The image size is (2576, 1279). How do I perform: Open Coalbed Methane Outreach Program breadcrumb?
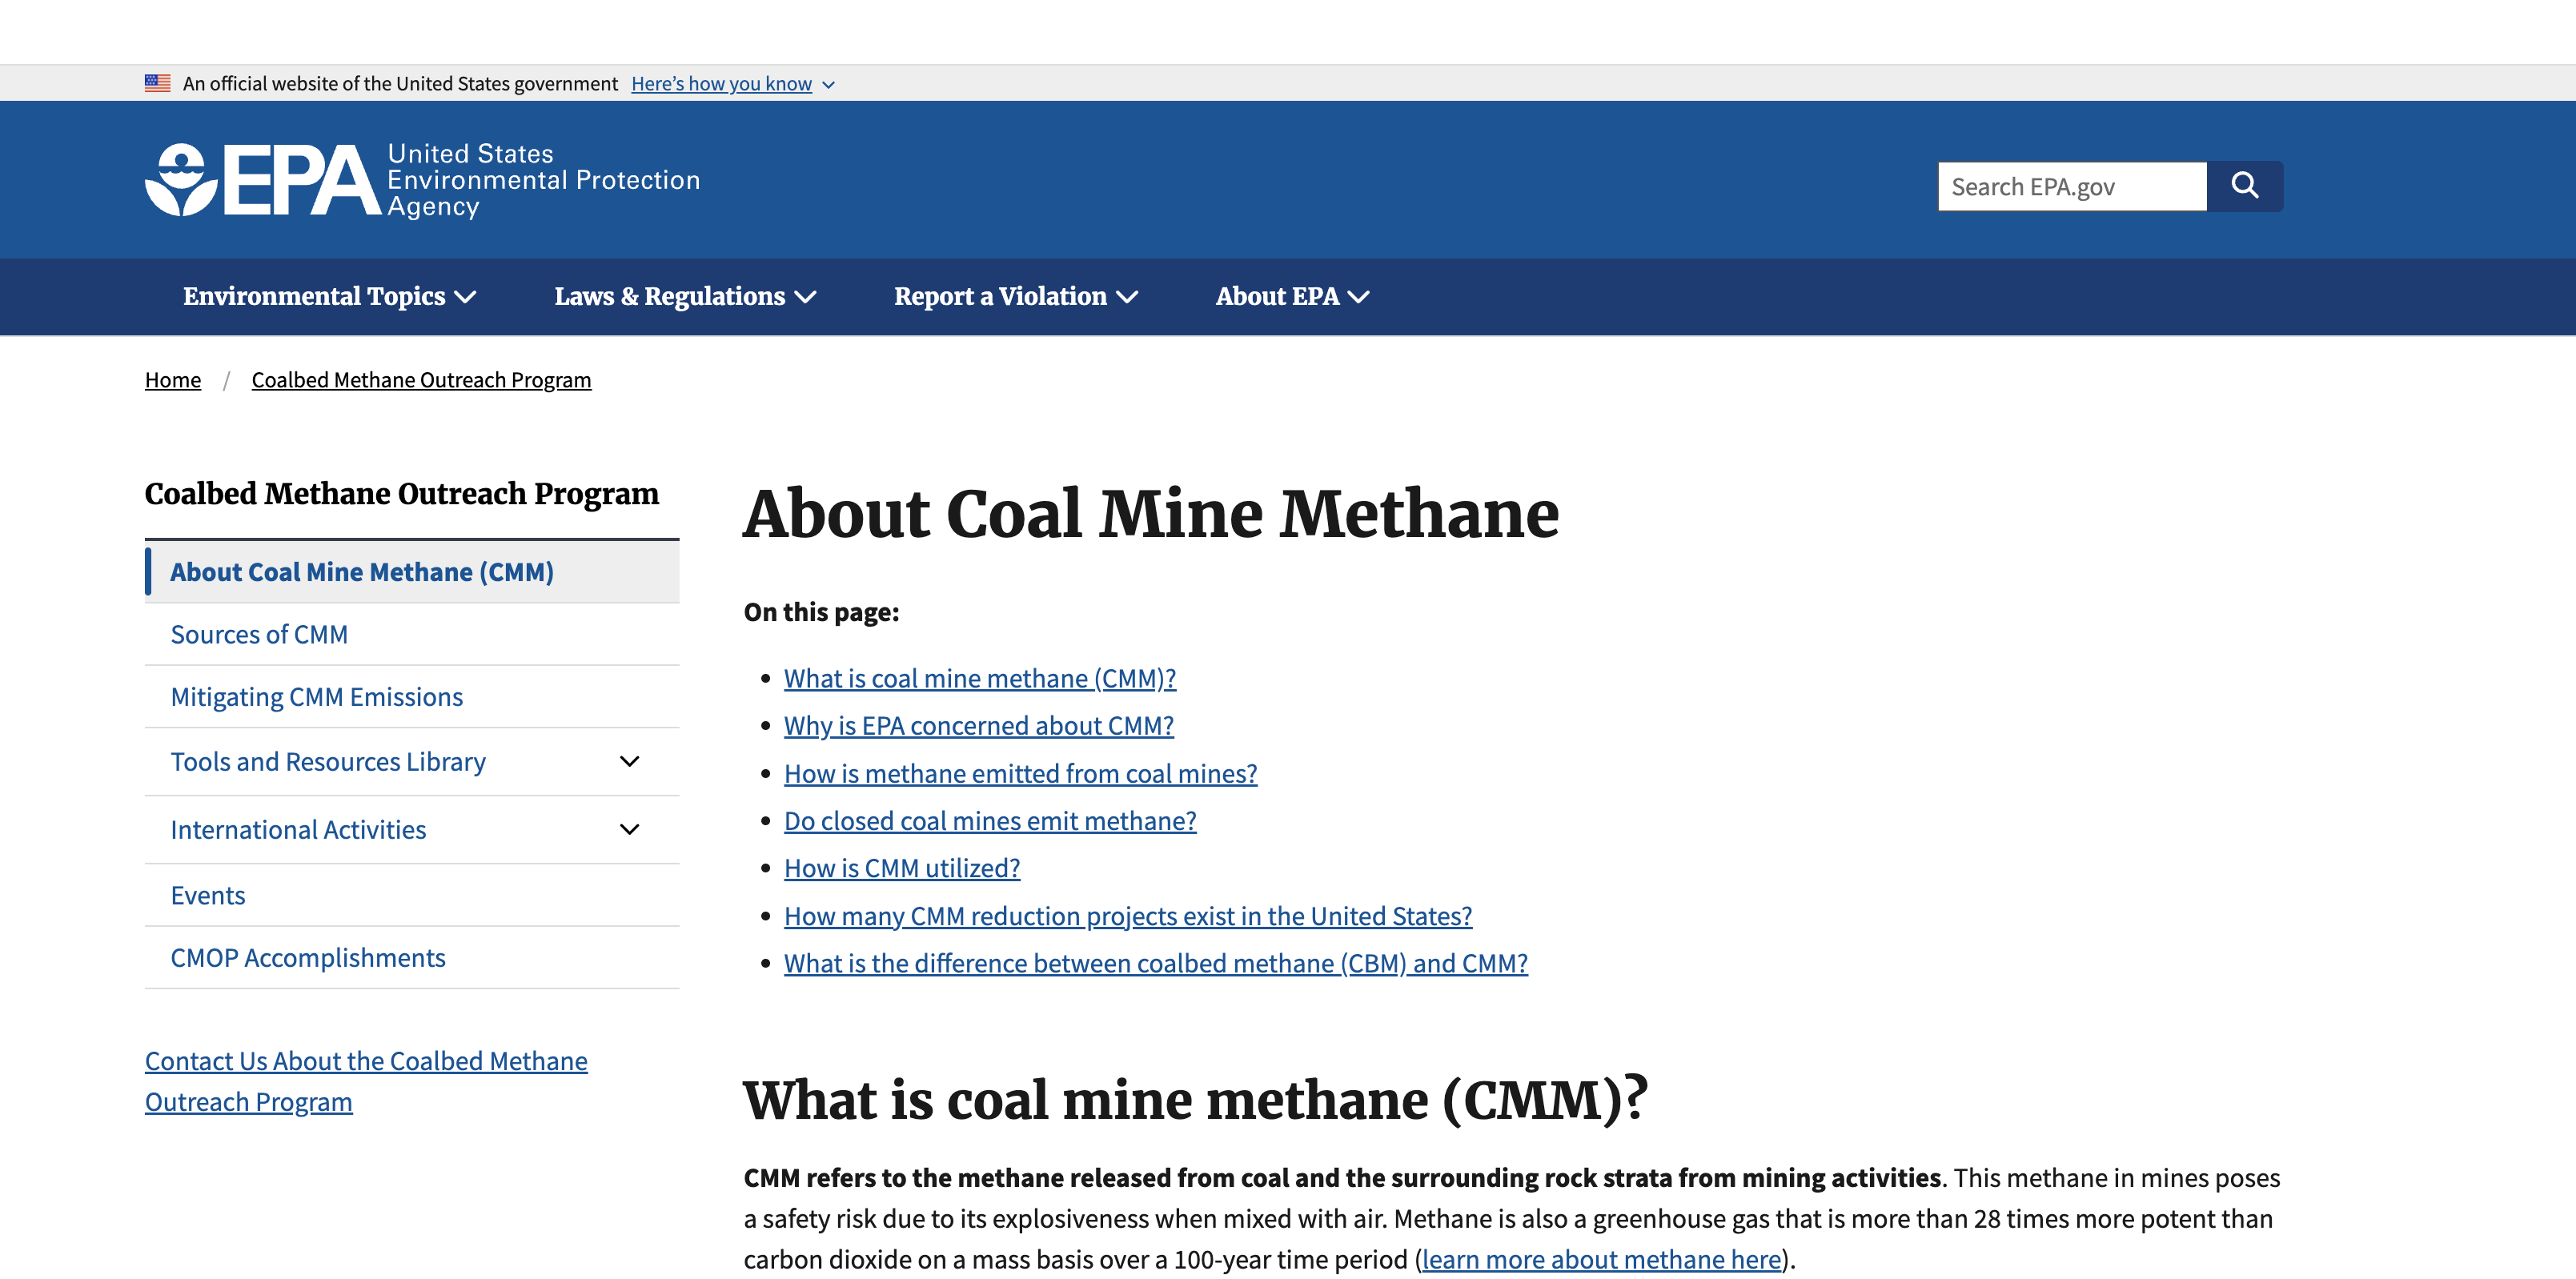[421, 380]
